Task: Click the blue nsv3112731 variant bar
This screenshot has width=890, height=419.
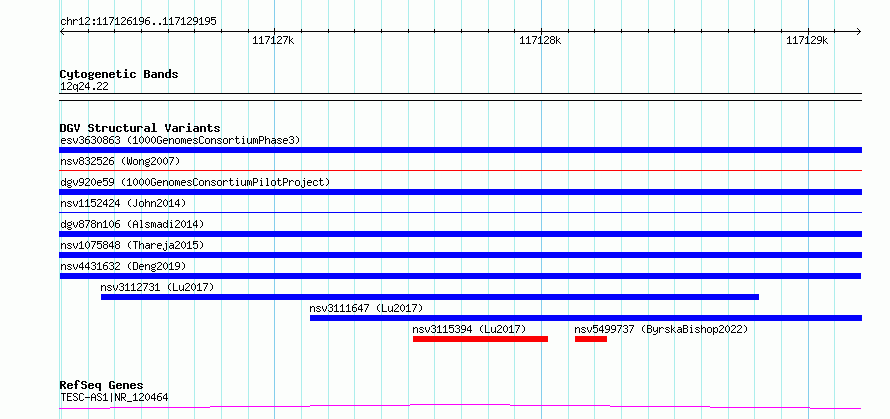Action: [x=430, y=297]
